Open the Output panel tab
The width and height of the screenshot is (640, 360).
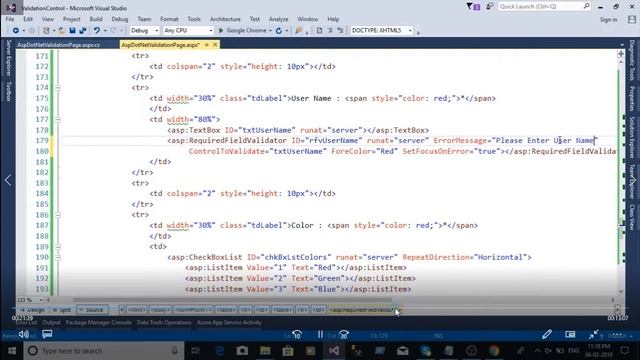click(x=51, y=323)
